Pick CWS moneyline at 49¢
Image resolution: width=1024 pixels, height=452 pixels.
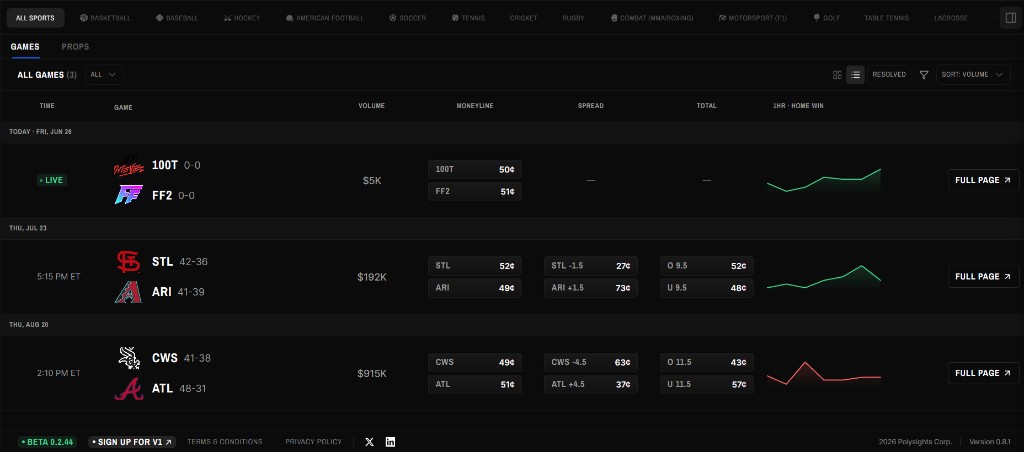coord(475,363)
